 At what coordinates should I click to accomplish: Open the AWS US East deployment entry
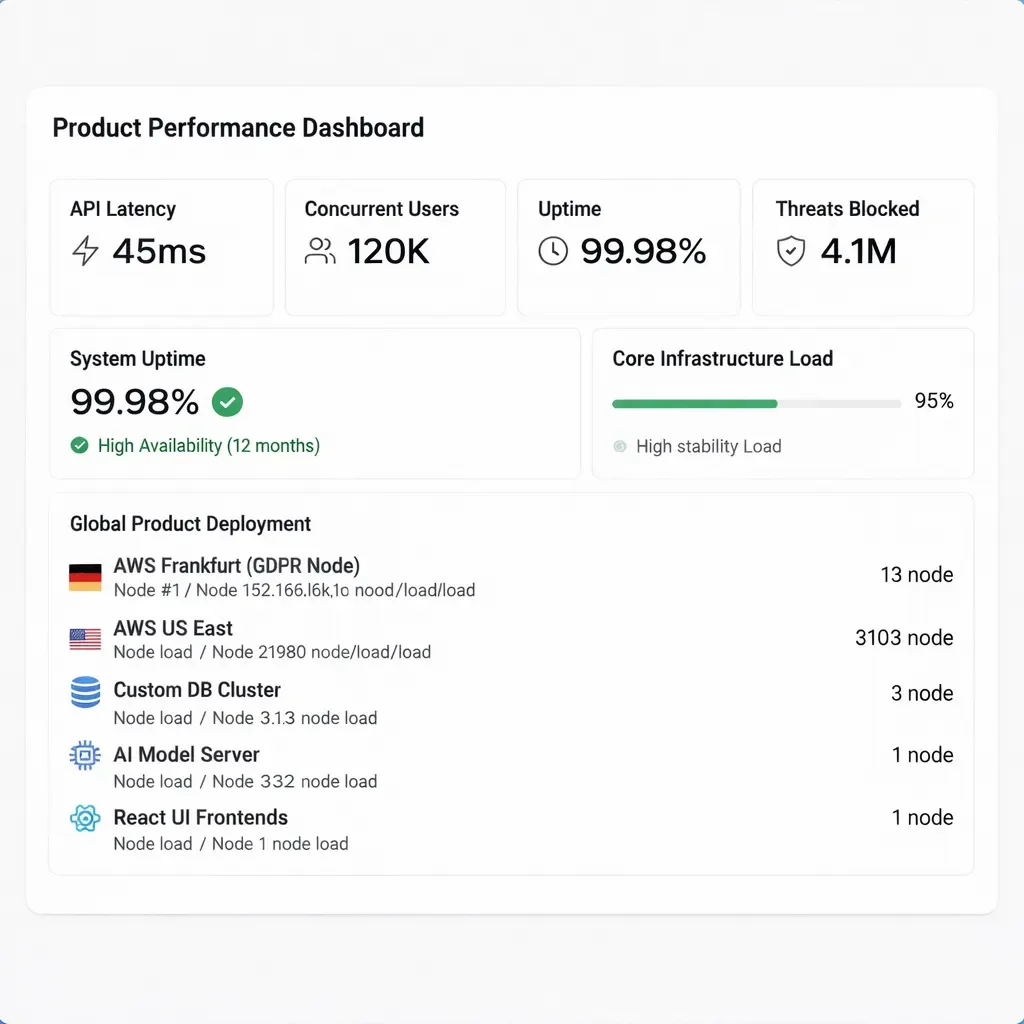point(173,628)
